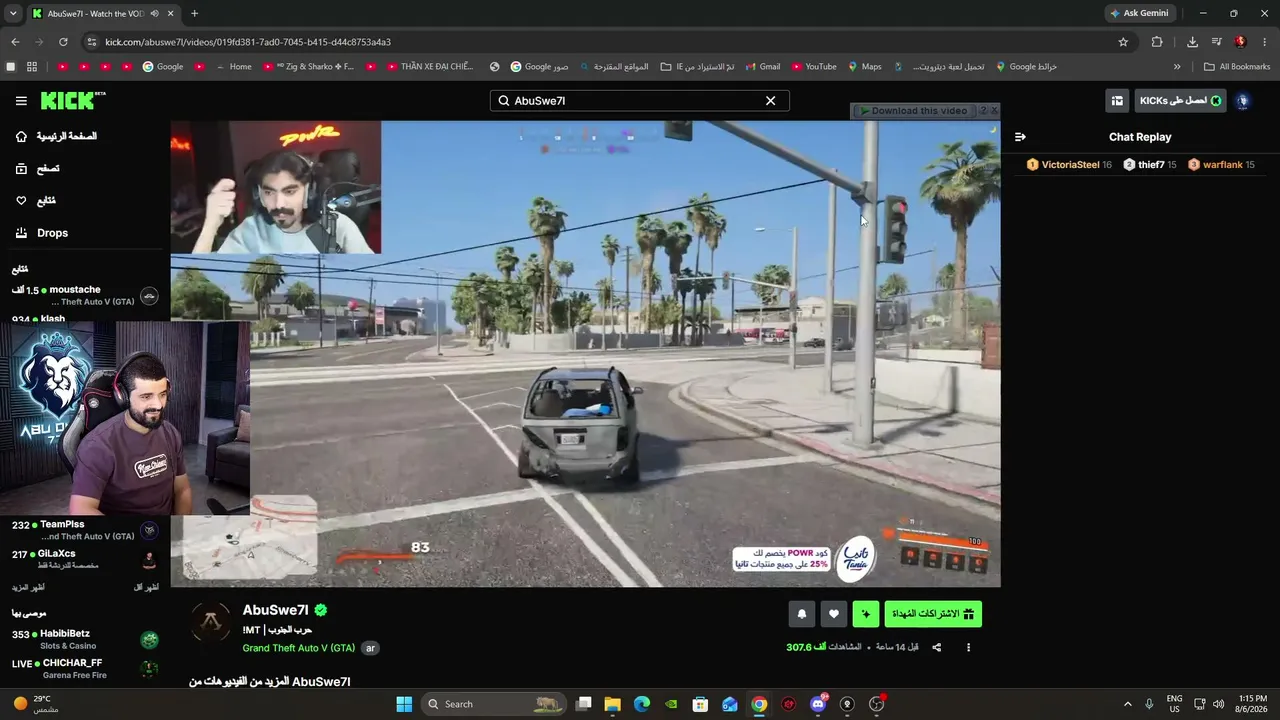Open File Explorer from taskbar
1280x720 pixels.
(613, 704)
